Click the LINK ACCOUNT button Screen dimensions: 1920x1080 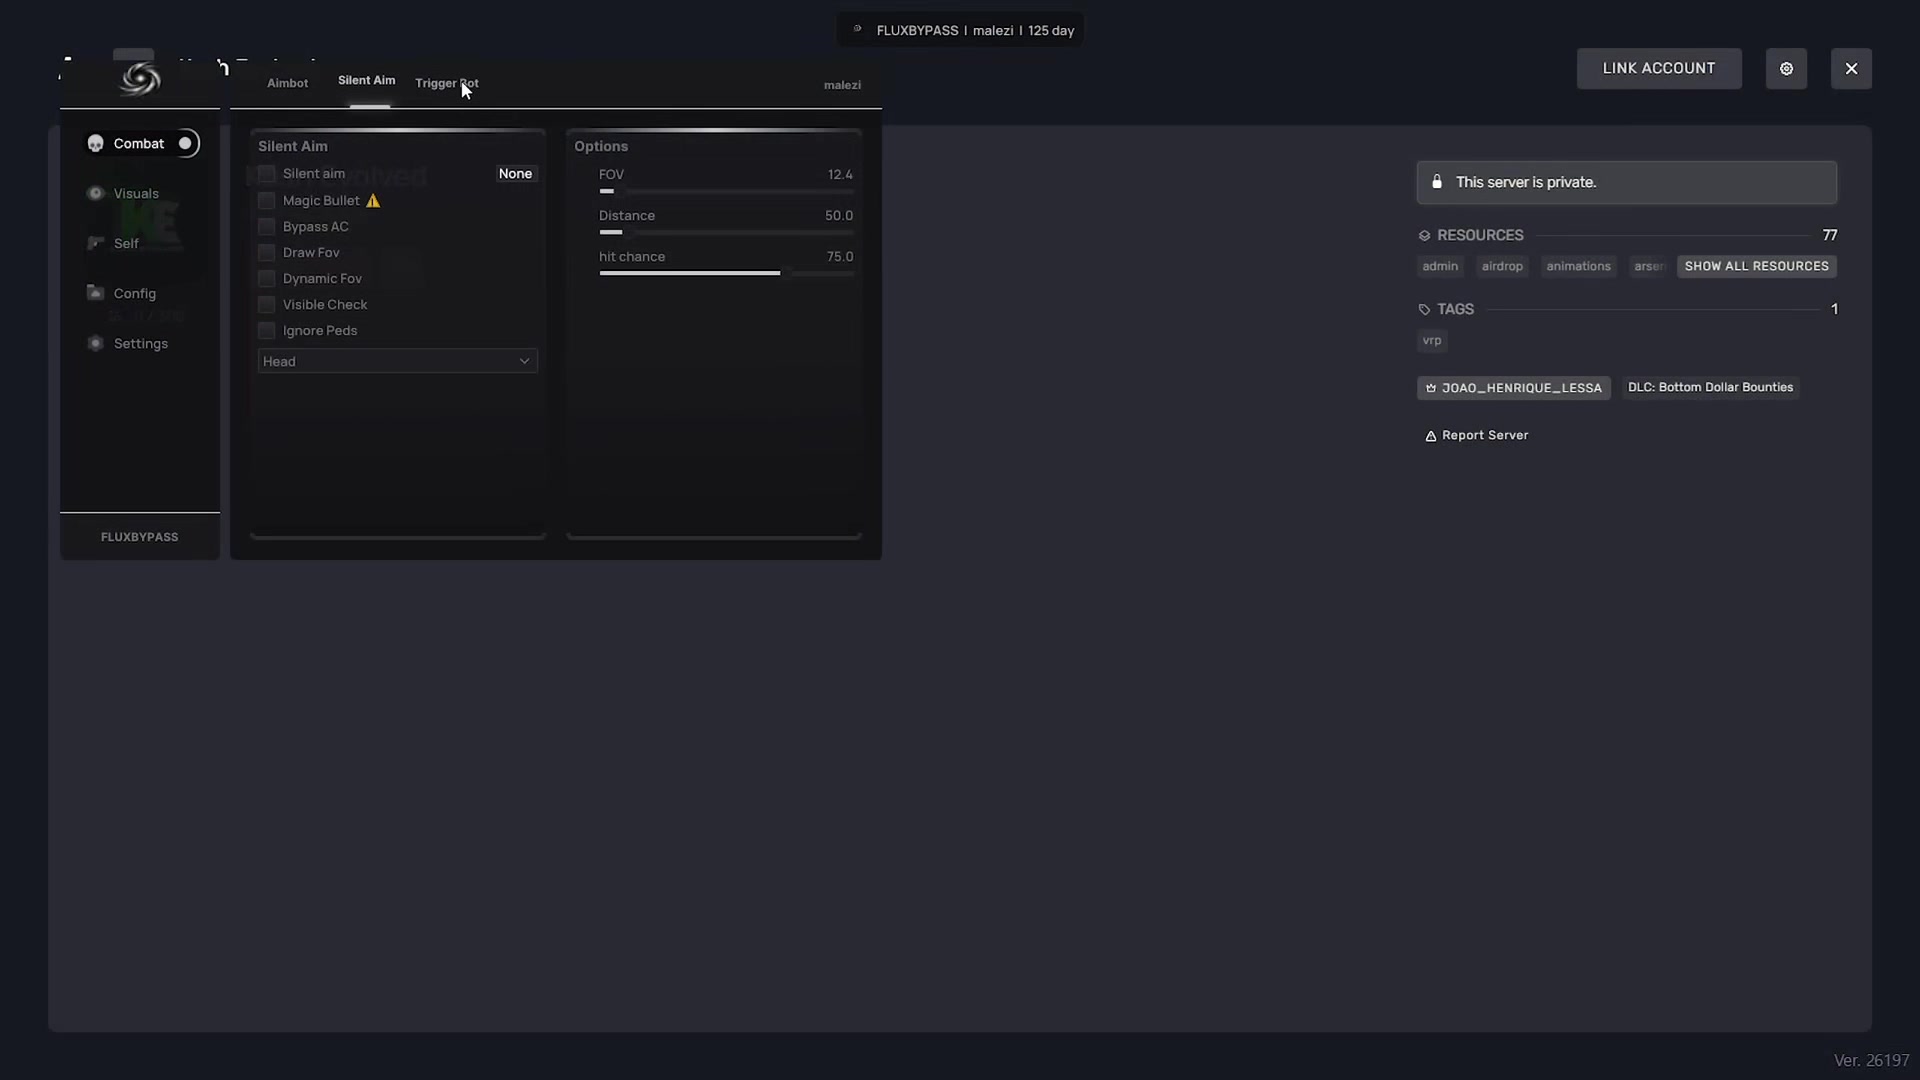(1659, 69)
